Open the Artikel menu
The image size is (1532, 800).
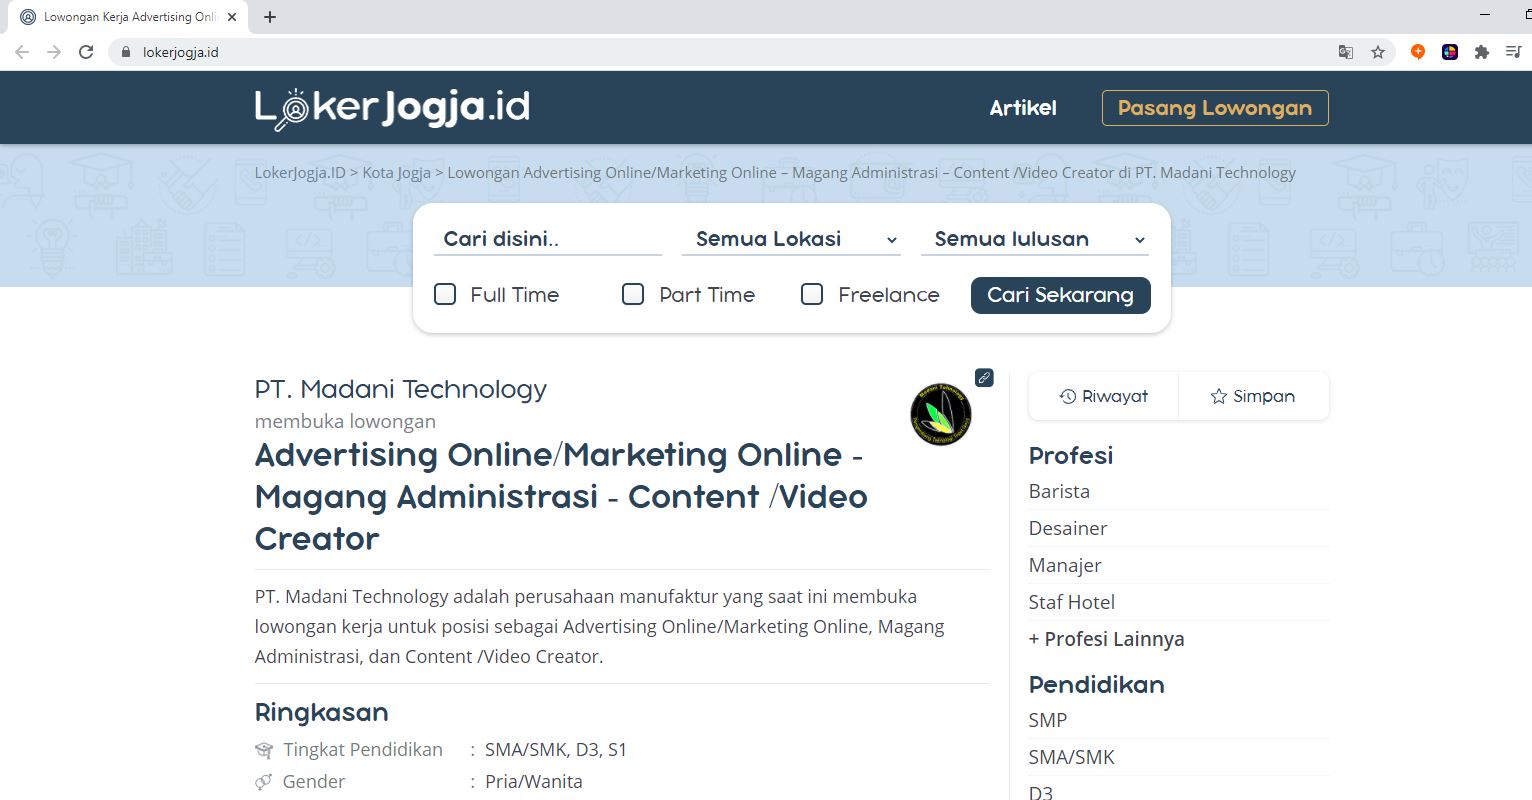point(1022,107)
